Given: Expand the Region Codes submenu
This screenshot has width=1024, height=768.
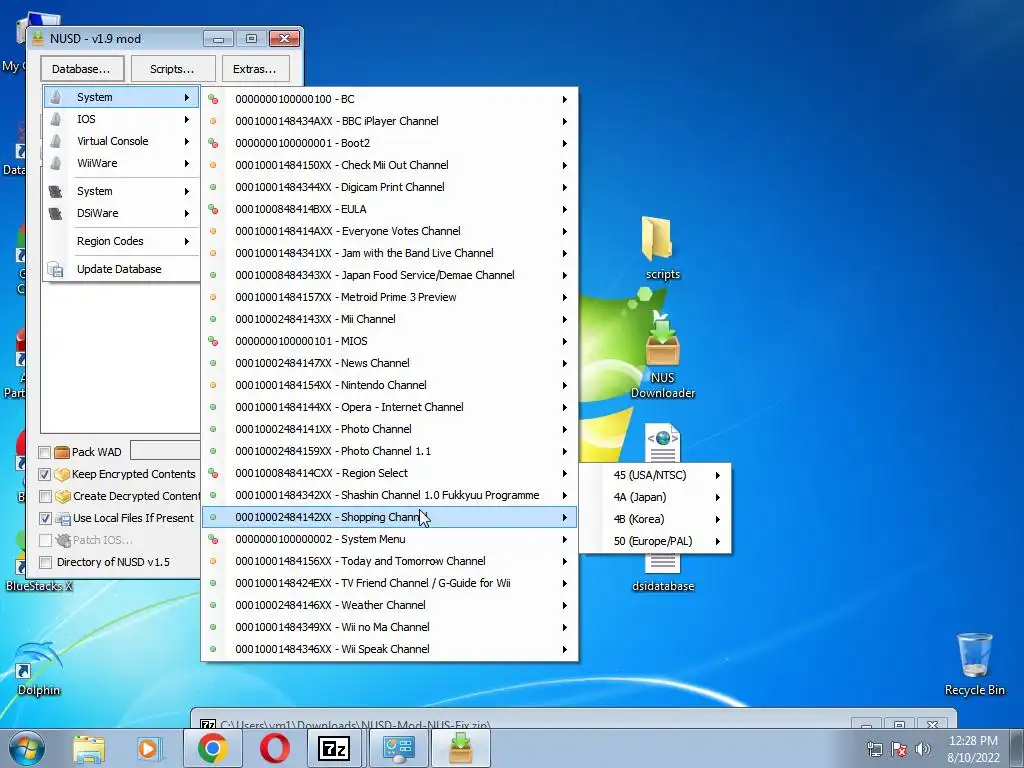Looking at the screenshot, I should pos(121,241).
